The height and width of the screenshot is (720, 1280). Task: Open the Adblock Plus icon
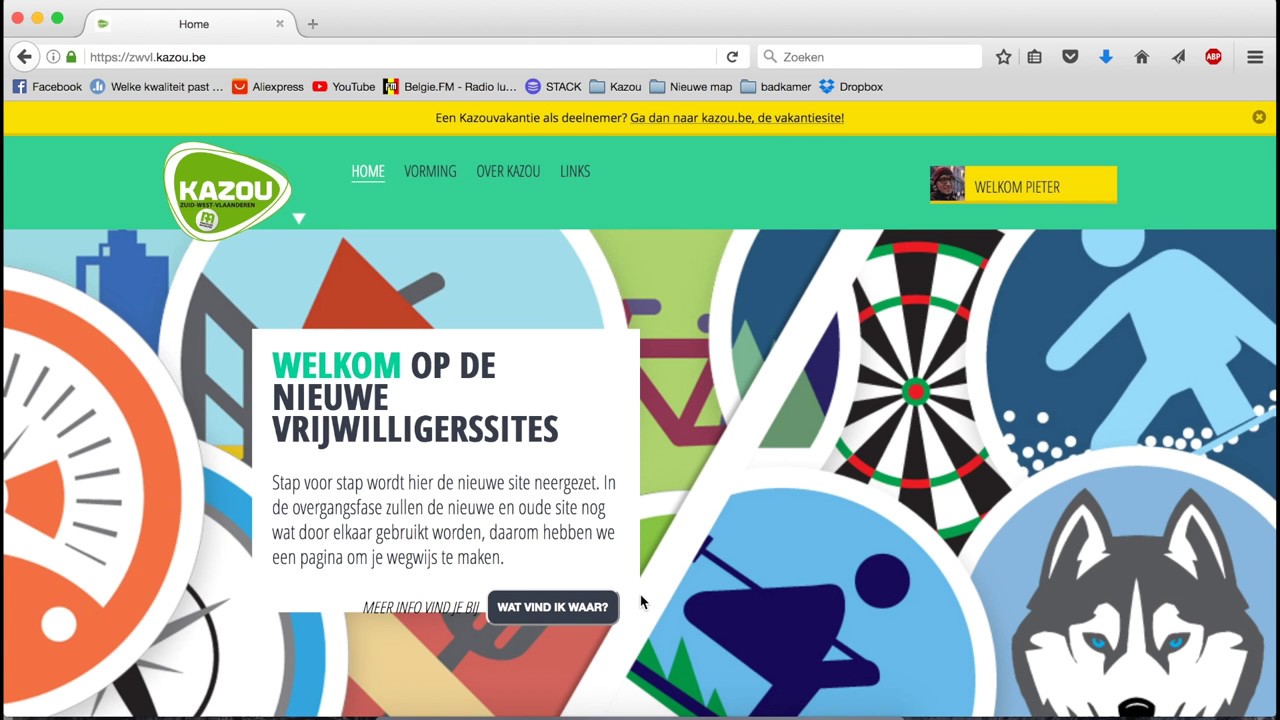(1213, 57)
